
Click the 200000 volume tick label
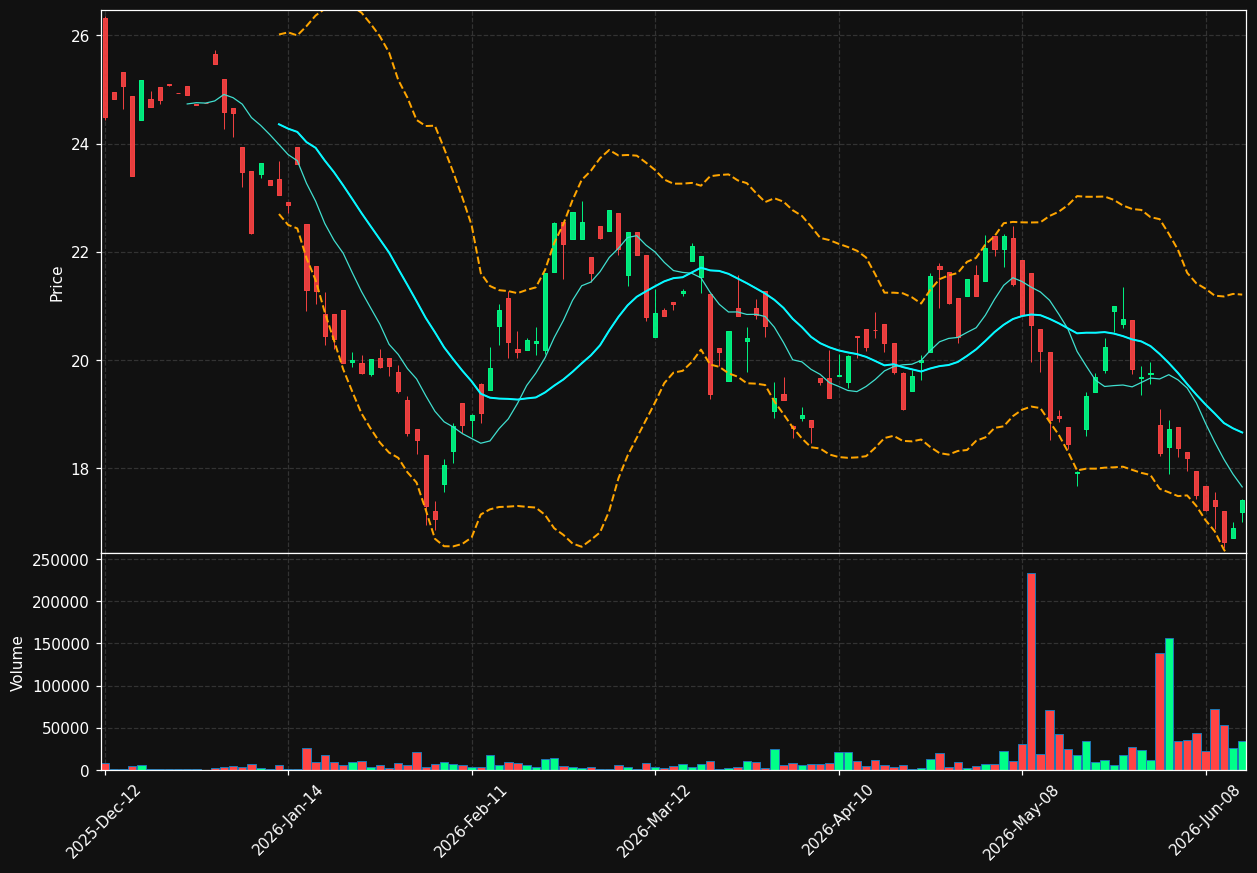pyautogui.click(x=62, y=602)
